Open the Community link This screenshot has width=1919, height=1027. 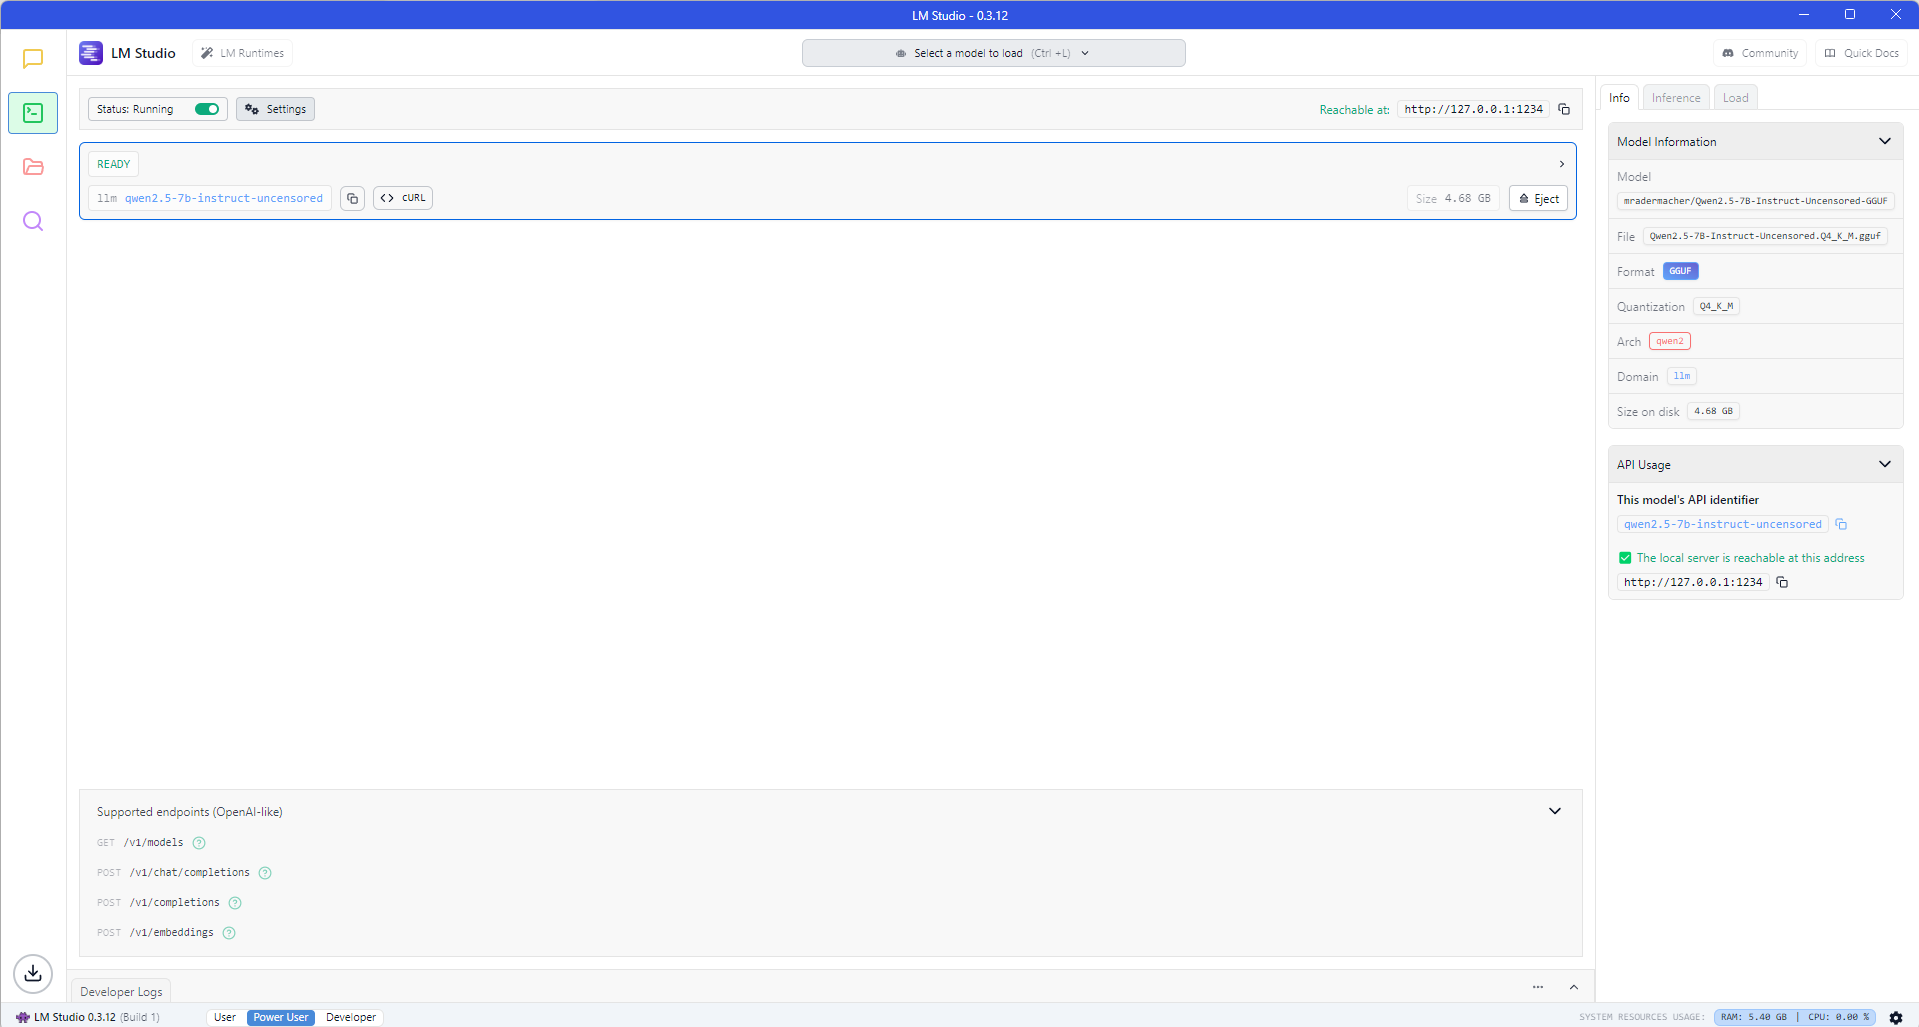1760,53
